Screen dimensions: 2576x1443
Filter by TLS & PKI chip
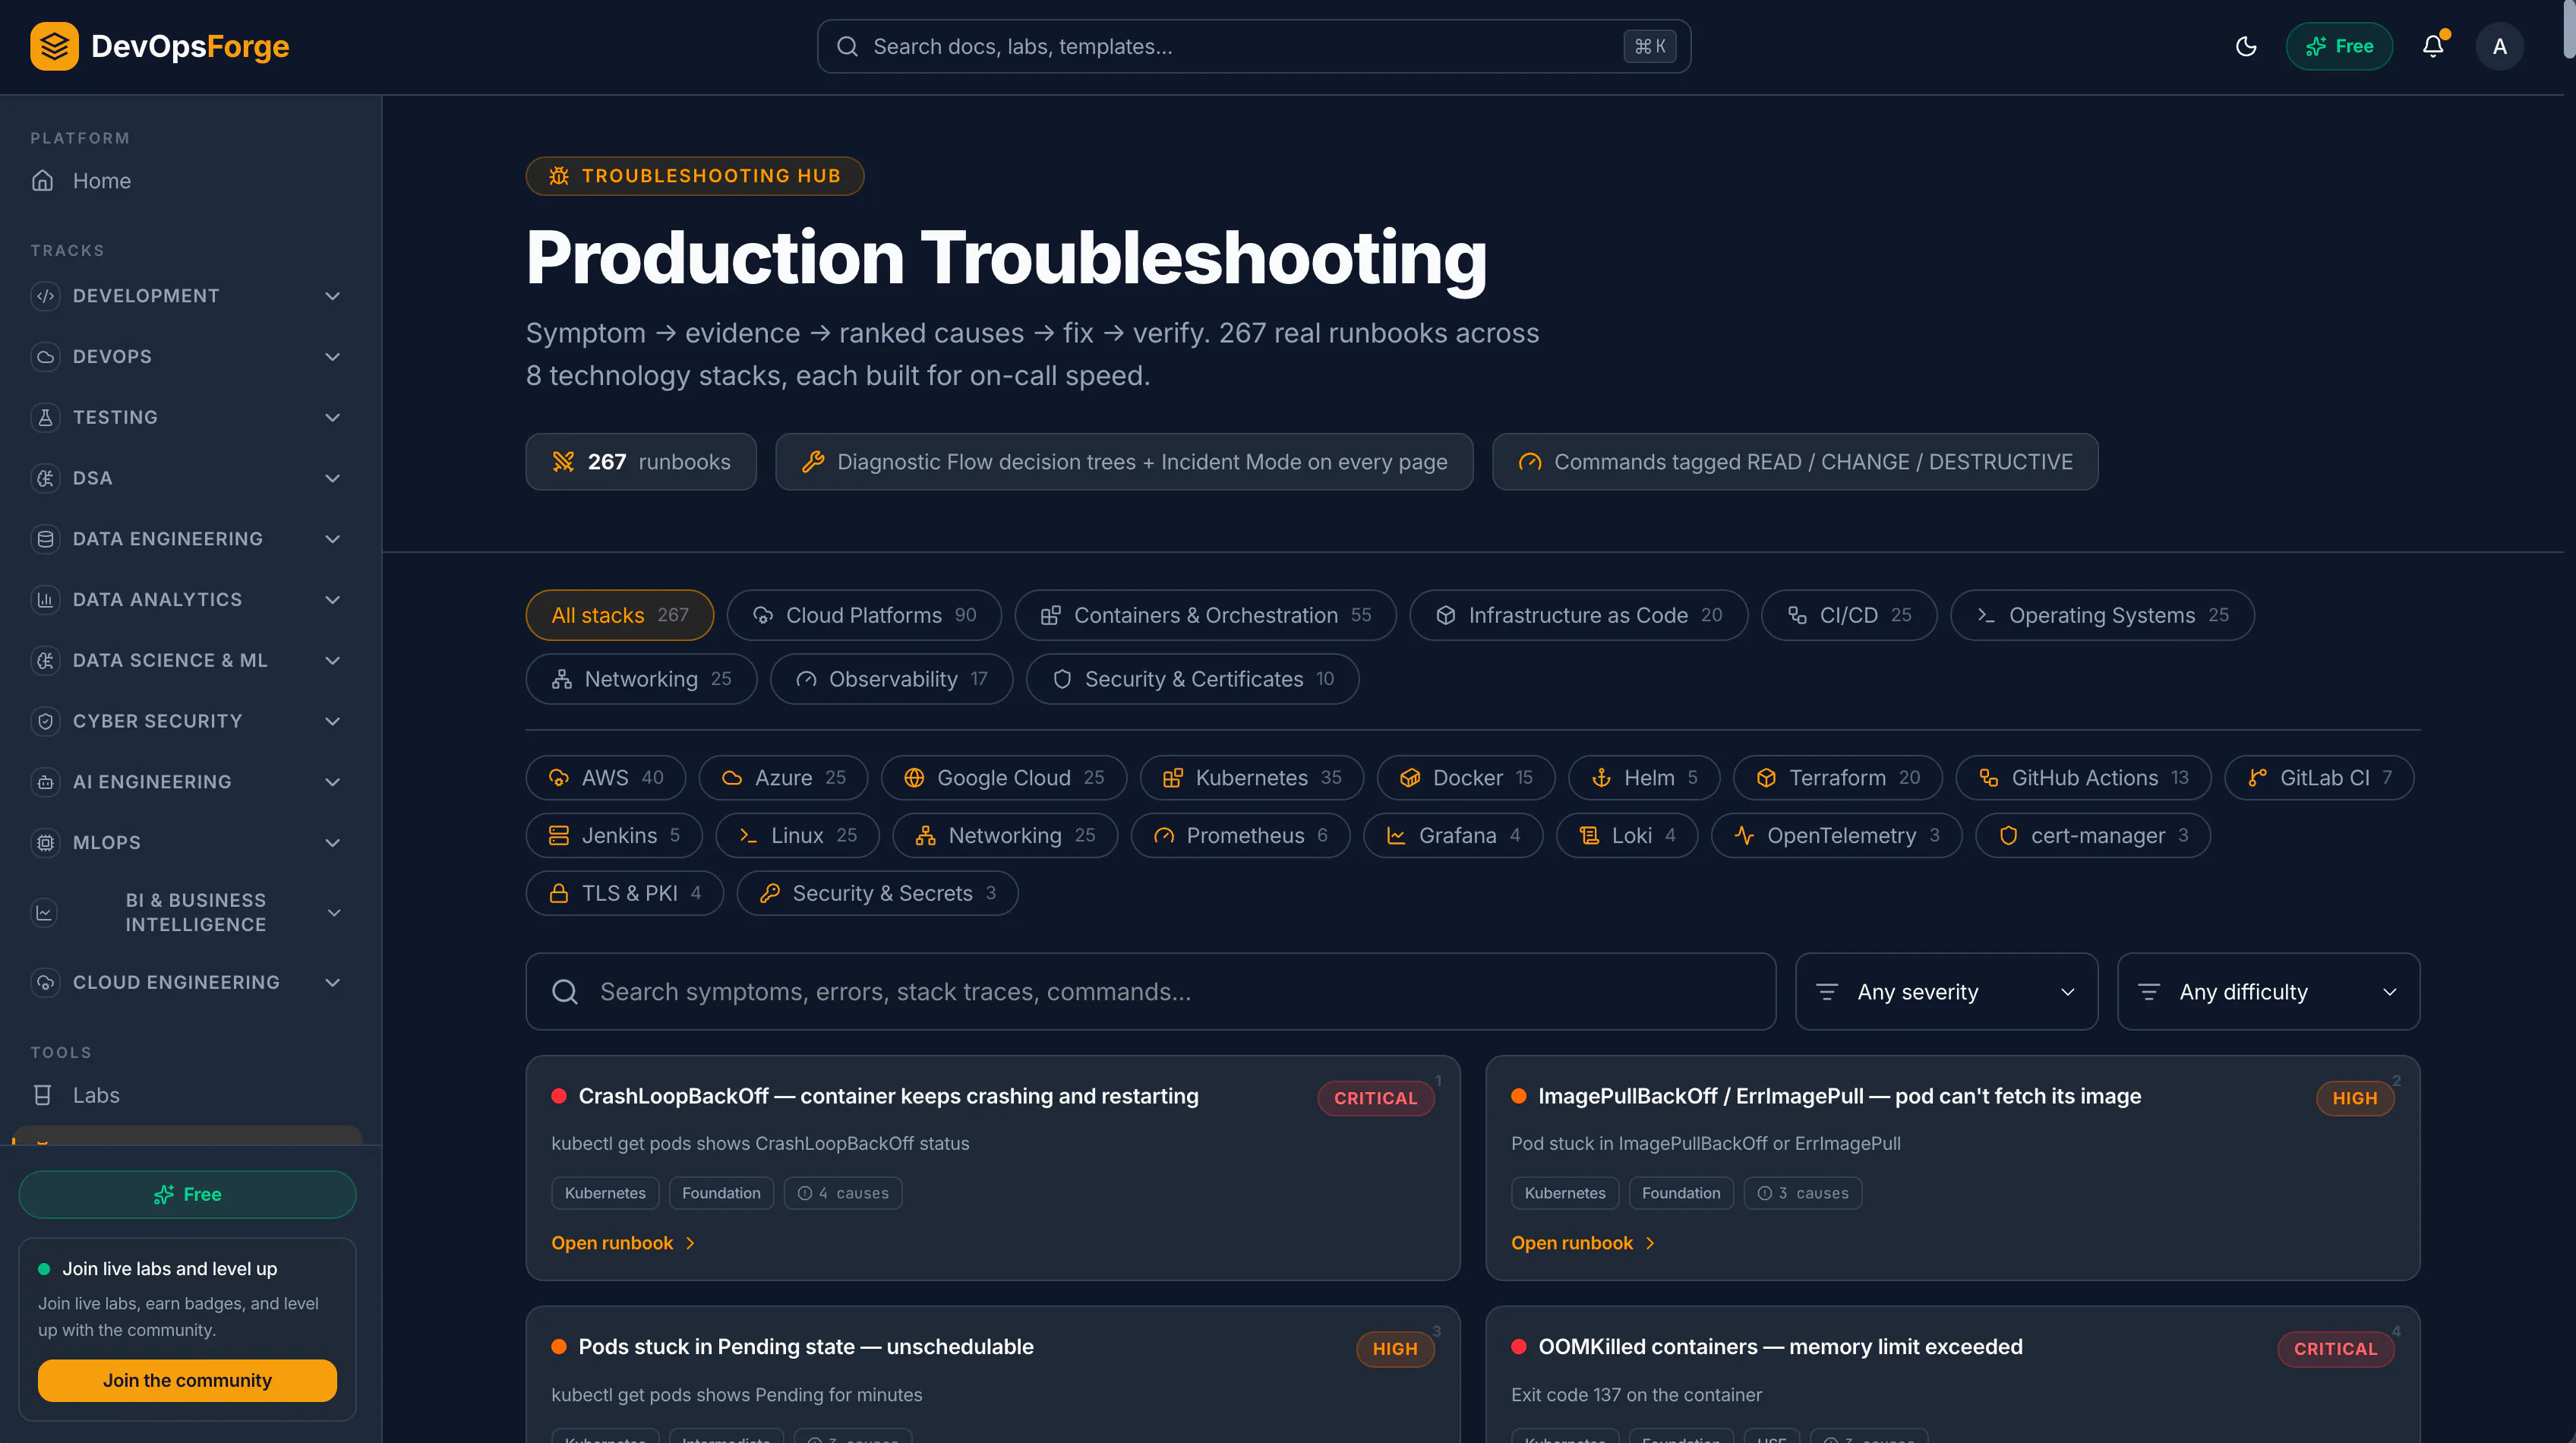click(x=625, y=893)
